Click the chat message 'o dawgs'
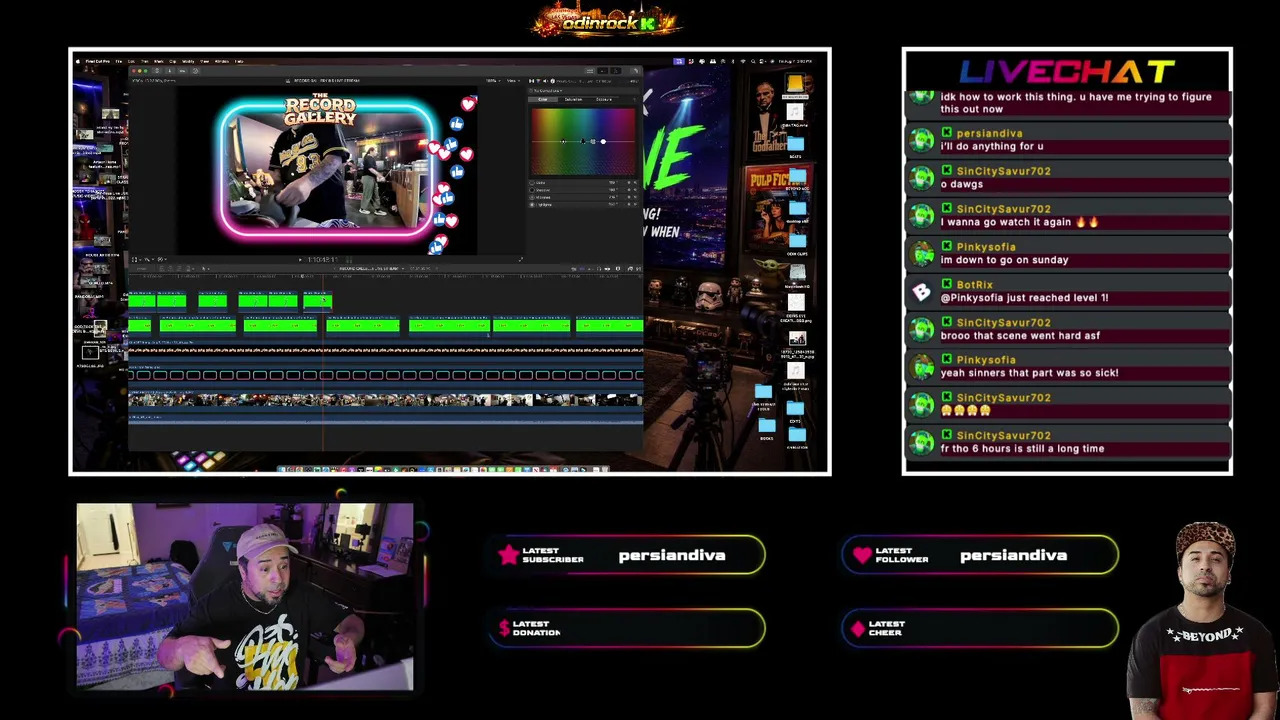Viewport: 1280px width, 720px height. pos(962,184)
